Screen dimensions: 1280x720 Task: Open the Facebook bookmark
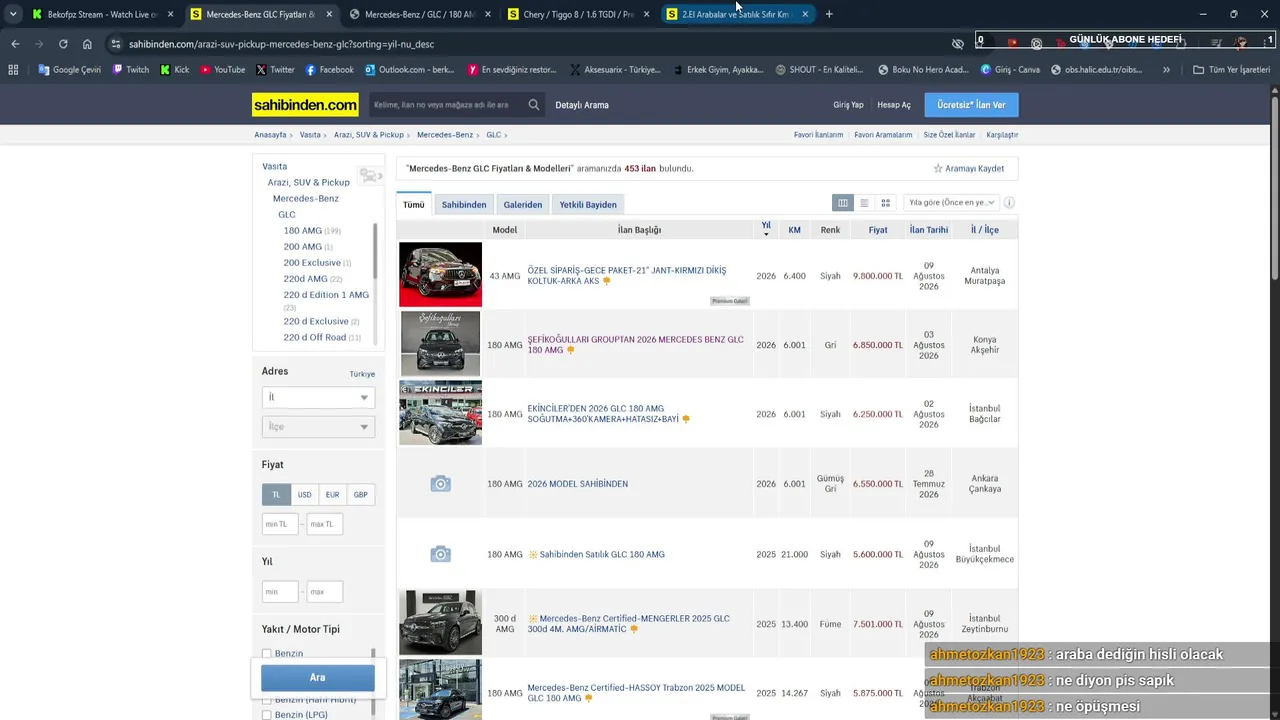tap(329, 70)
